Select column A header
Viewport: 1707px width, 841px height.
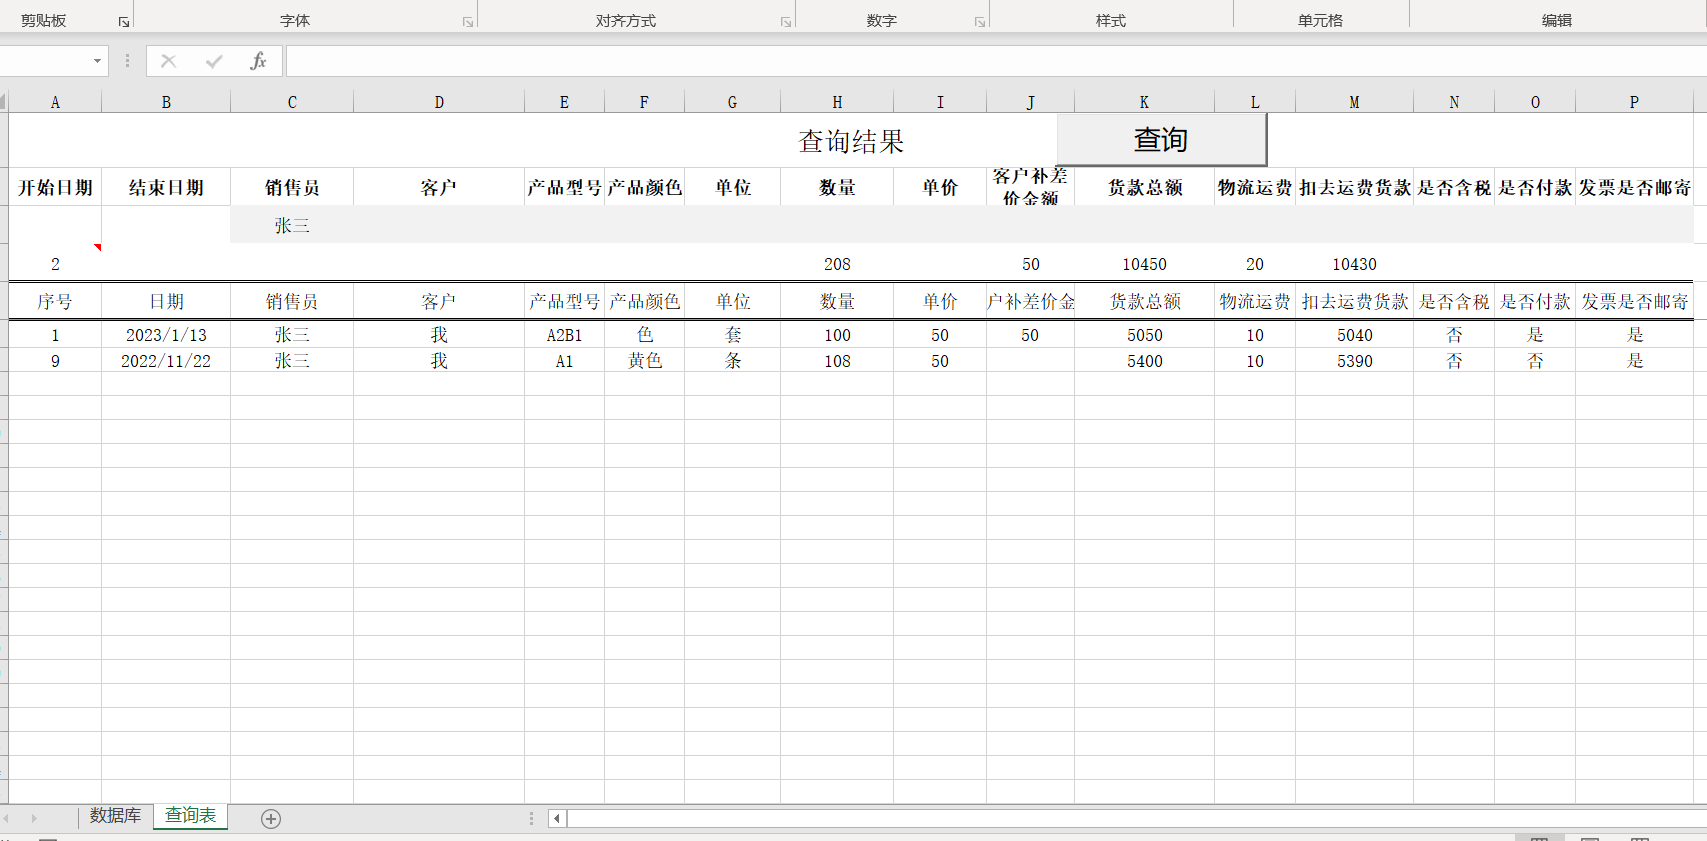pyautogui.click(x=55, y=102)
